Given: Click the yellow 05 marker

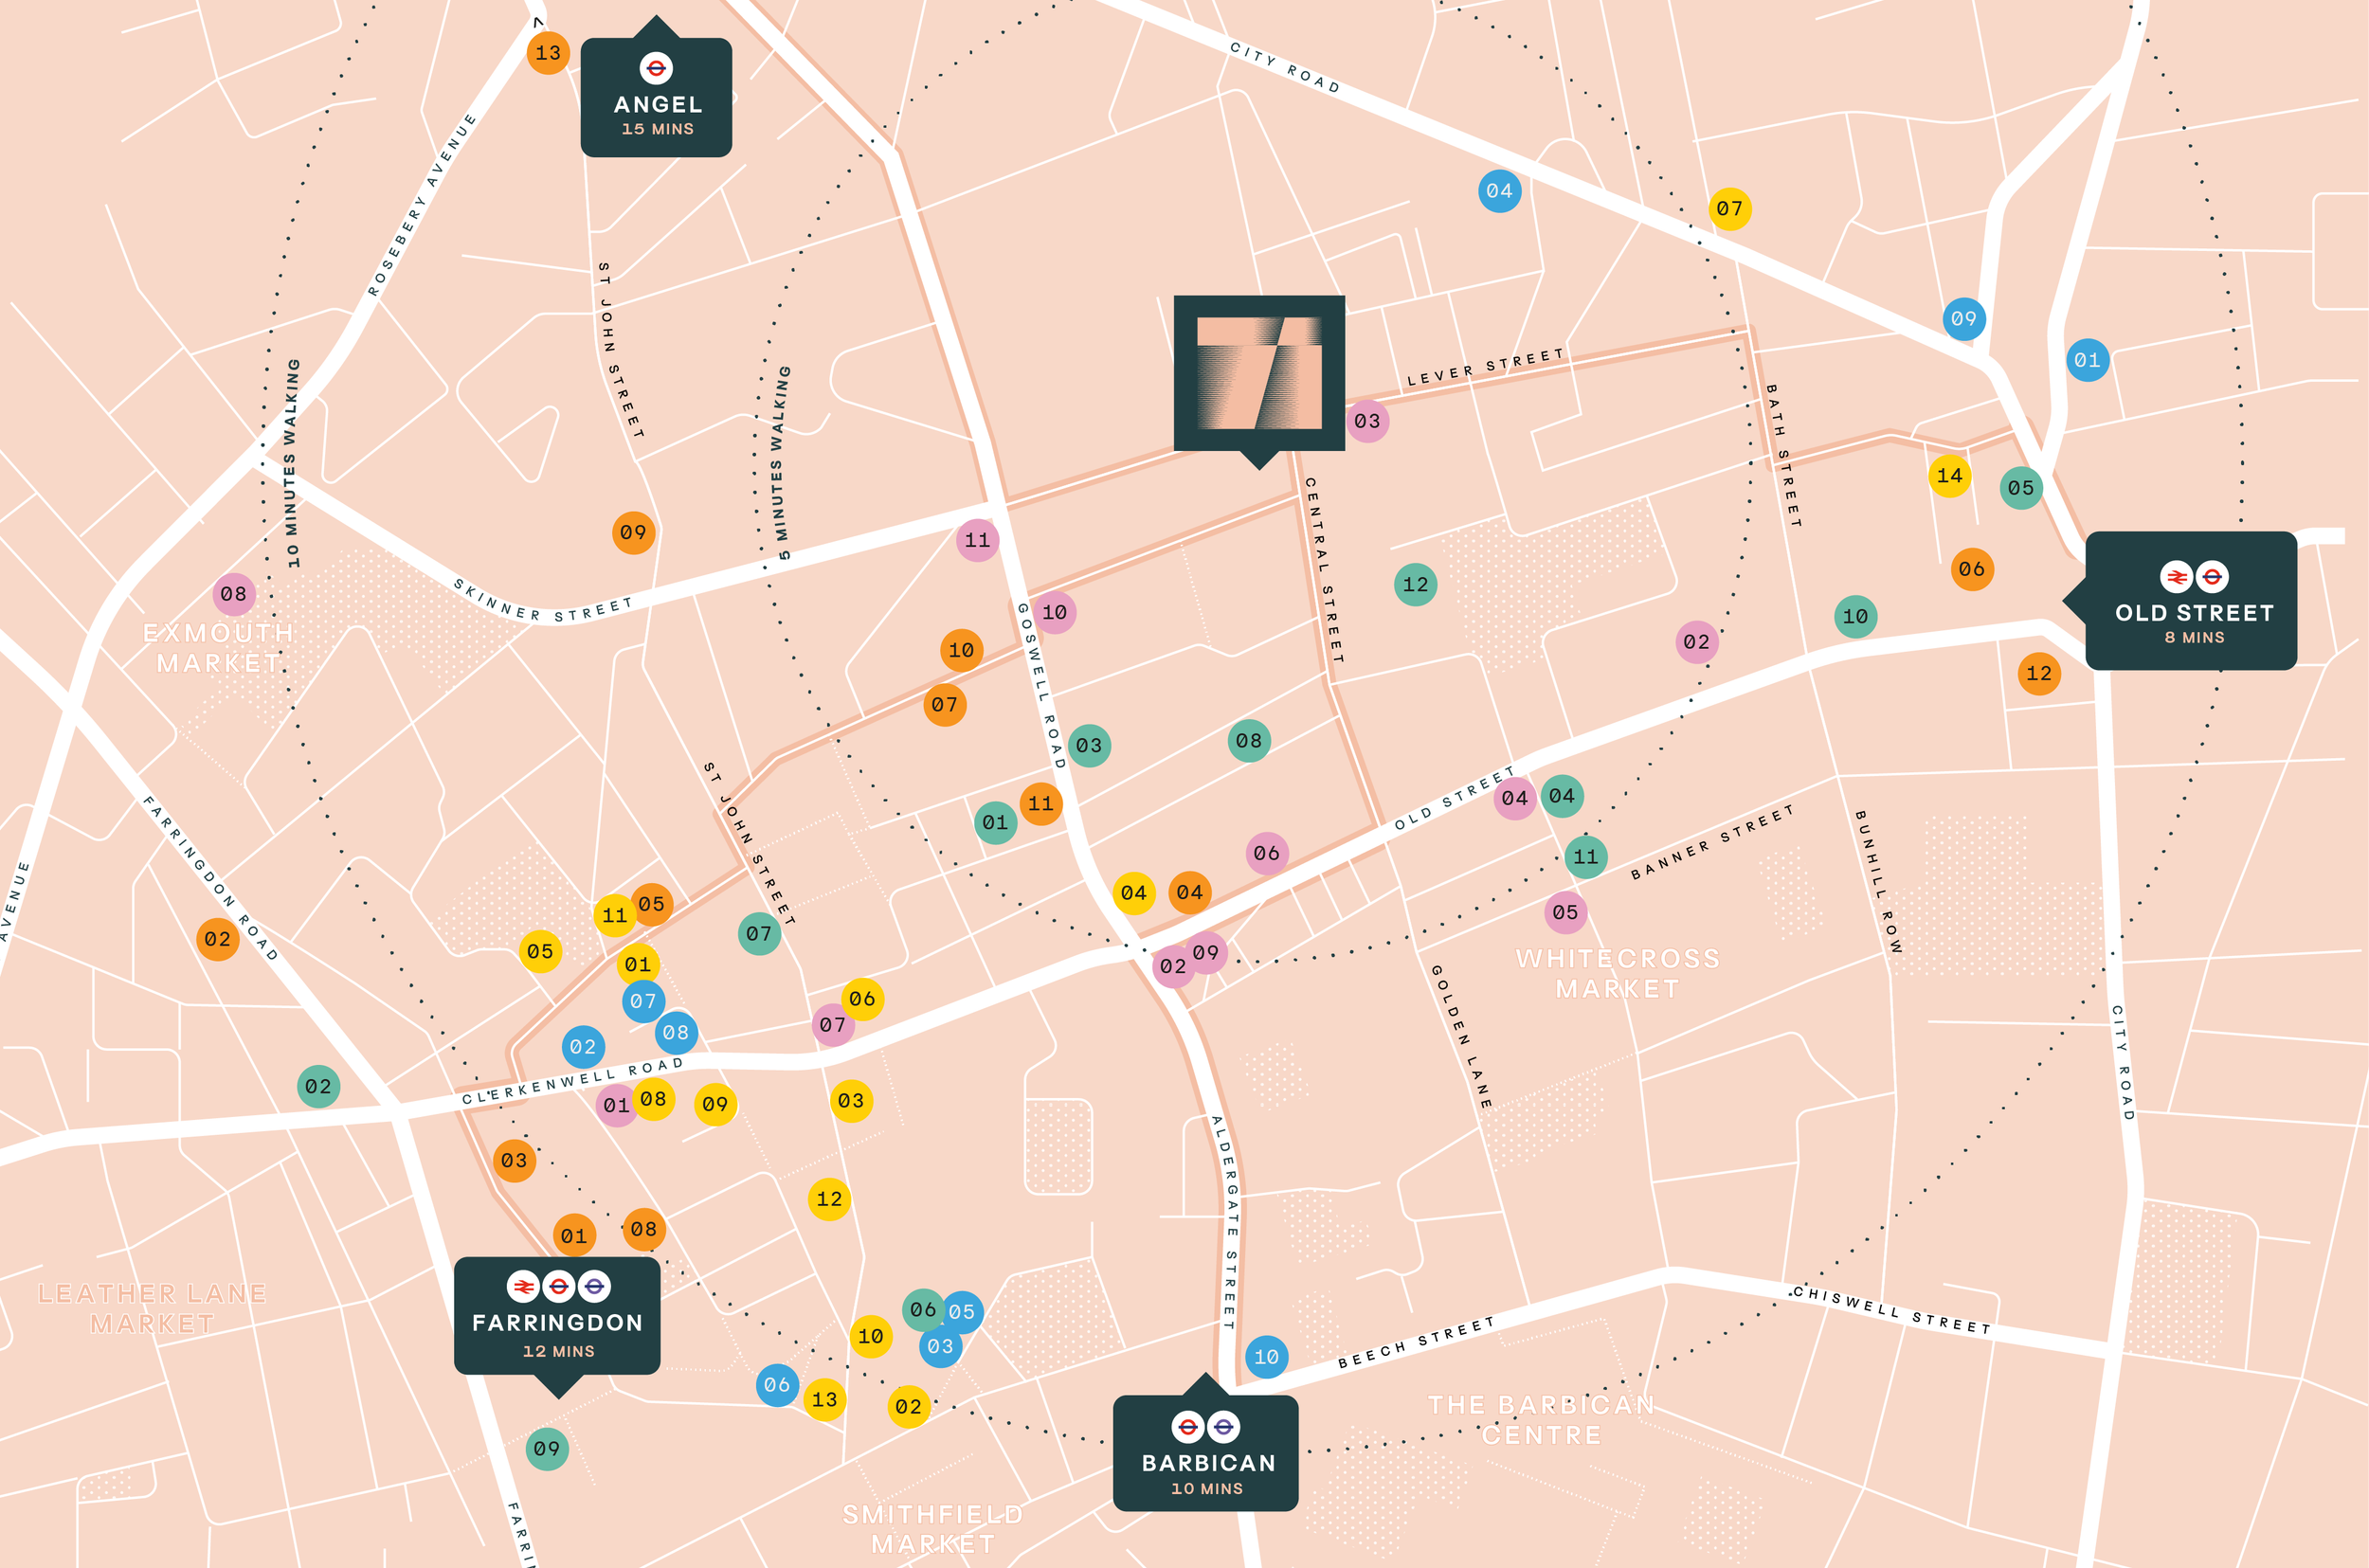Looking at the screenshot, I should click(540, 951).
